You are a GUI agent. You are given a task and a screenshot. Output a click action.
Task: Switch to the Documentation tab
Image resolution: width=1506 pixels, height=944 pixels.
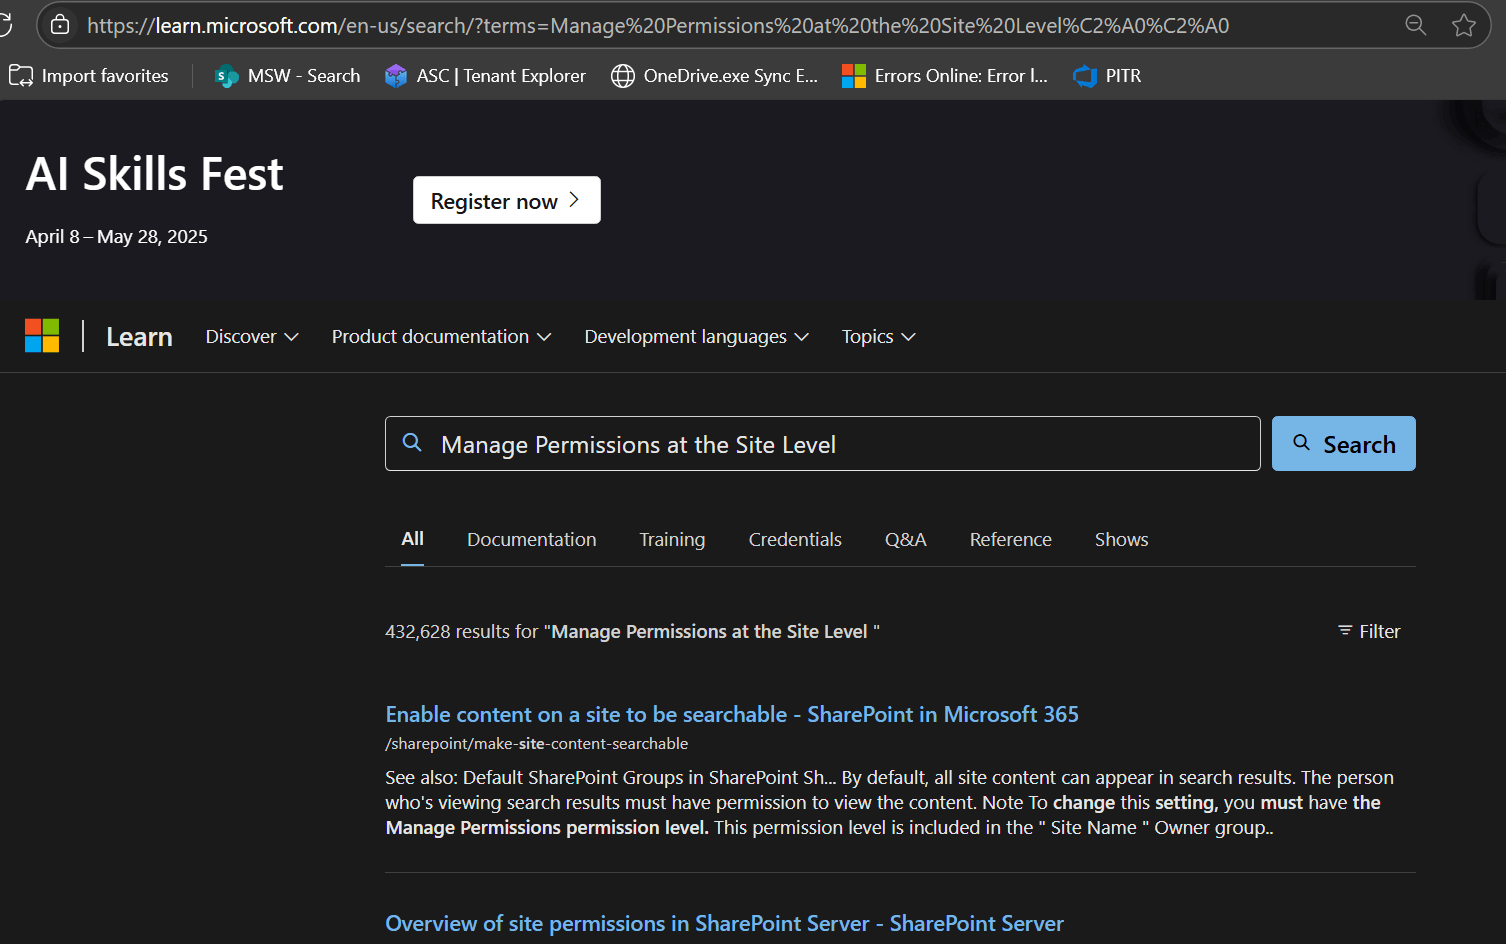531,540
